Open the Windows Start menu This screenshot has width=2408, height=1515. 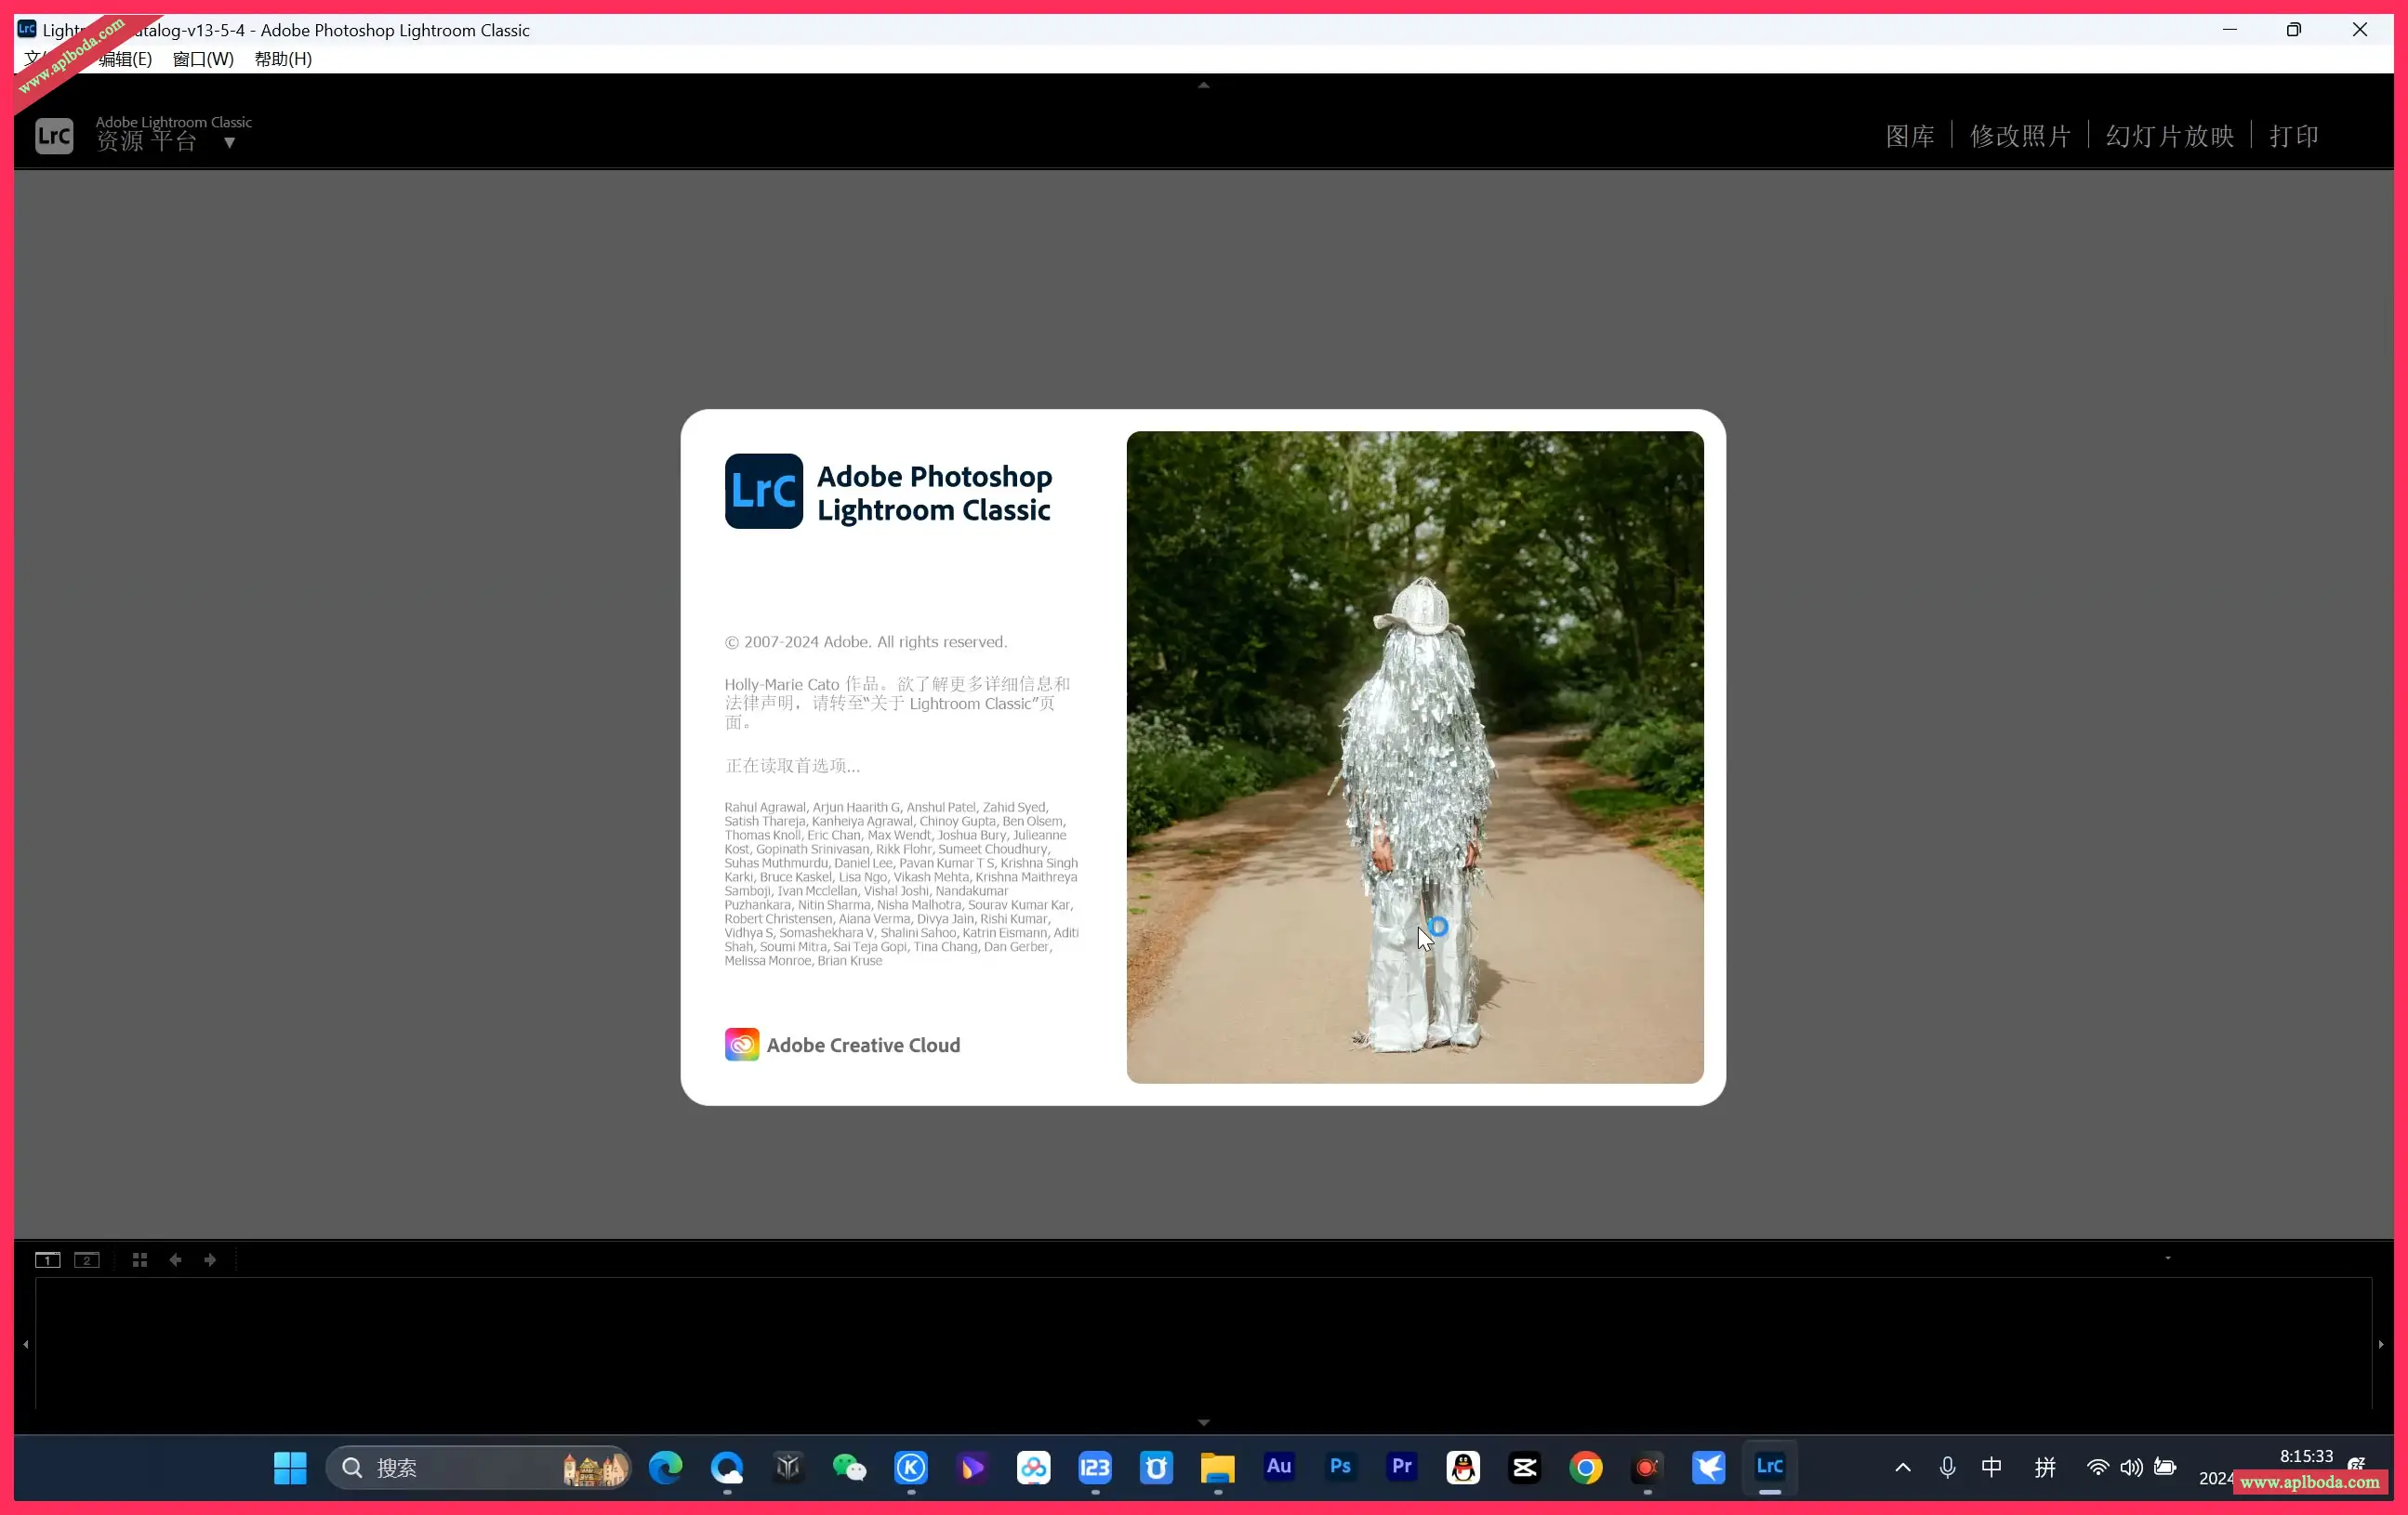point(290,1468)
